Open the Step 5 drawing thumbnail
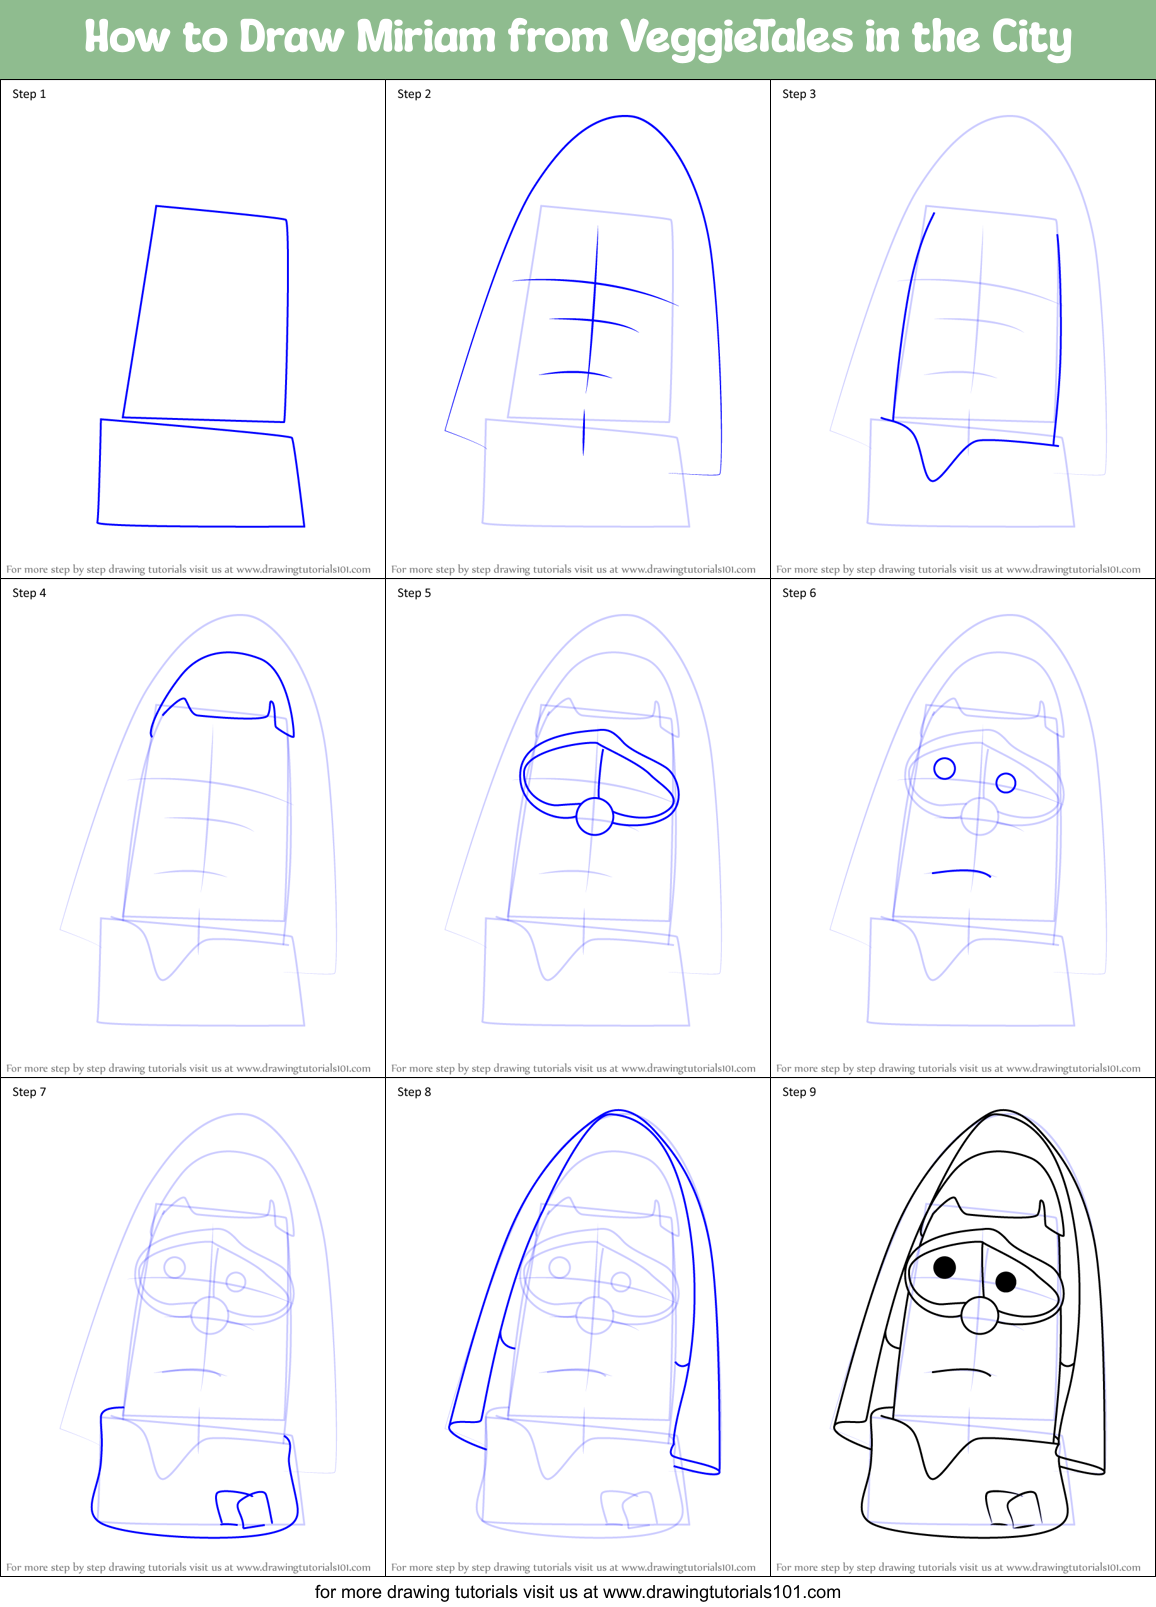Viewport: 1156px width, 1607px height. 578,828
